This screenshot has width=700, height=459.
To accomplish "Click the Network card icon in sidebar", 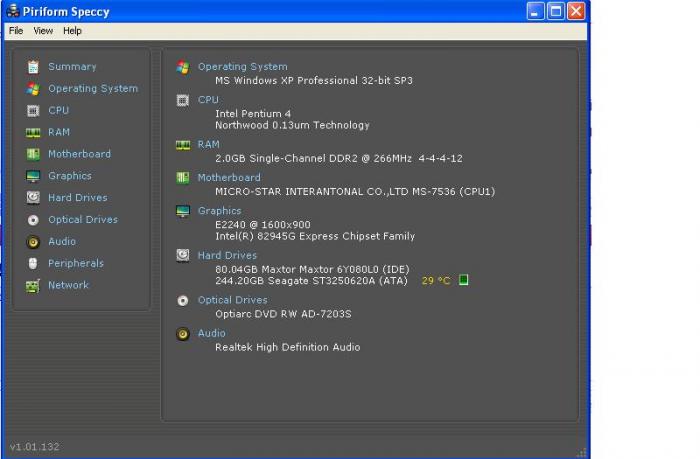I will click(33, 286).
